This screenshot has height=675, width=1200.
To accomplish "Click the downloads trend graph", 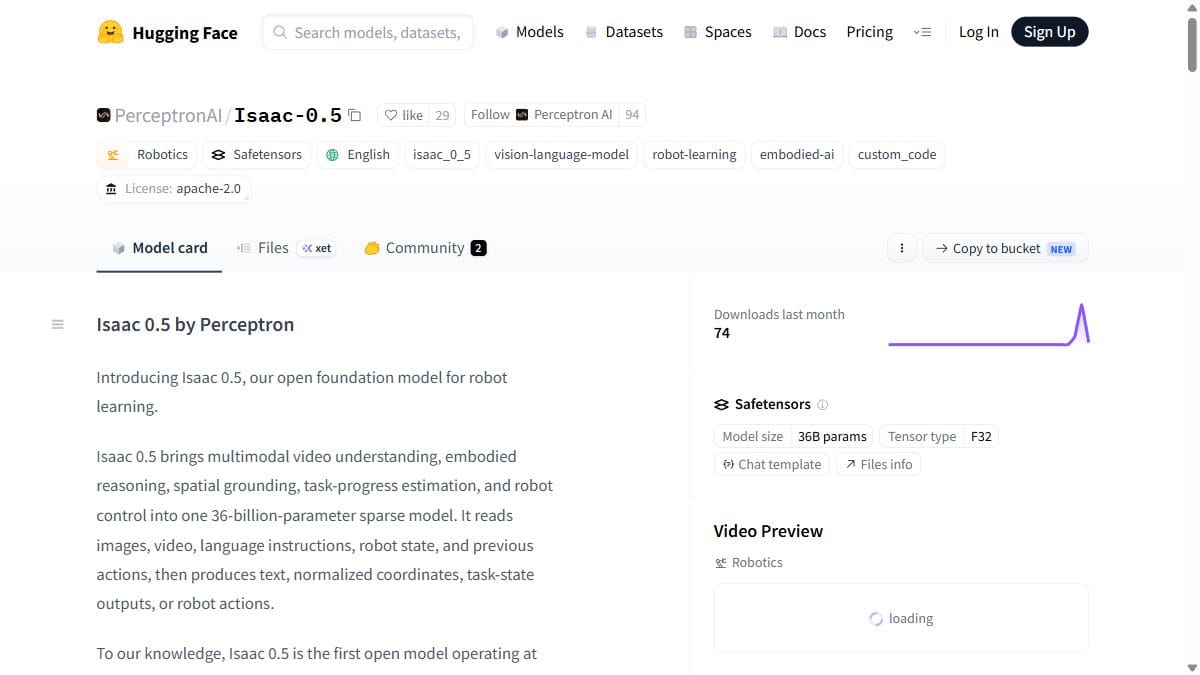I will point(988,325).
